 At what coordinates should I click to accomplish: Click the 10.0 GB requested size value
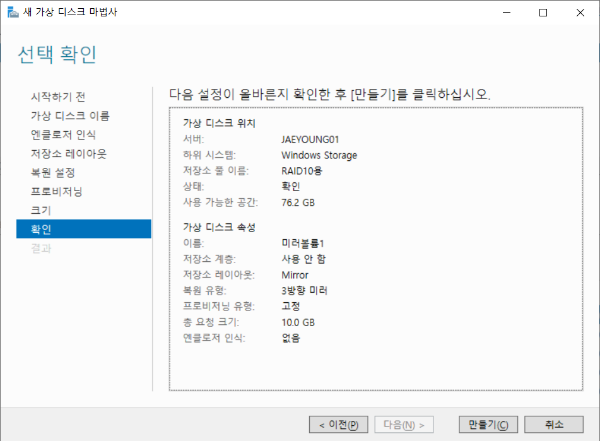tap(298, 322)
